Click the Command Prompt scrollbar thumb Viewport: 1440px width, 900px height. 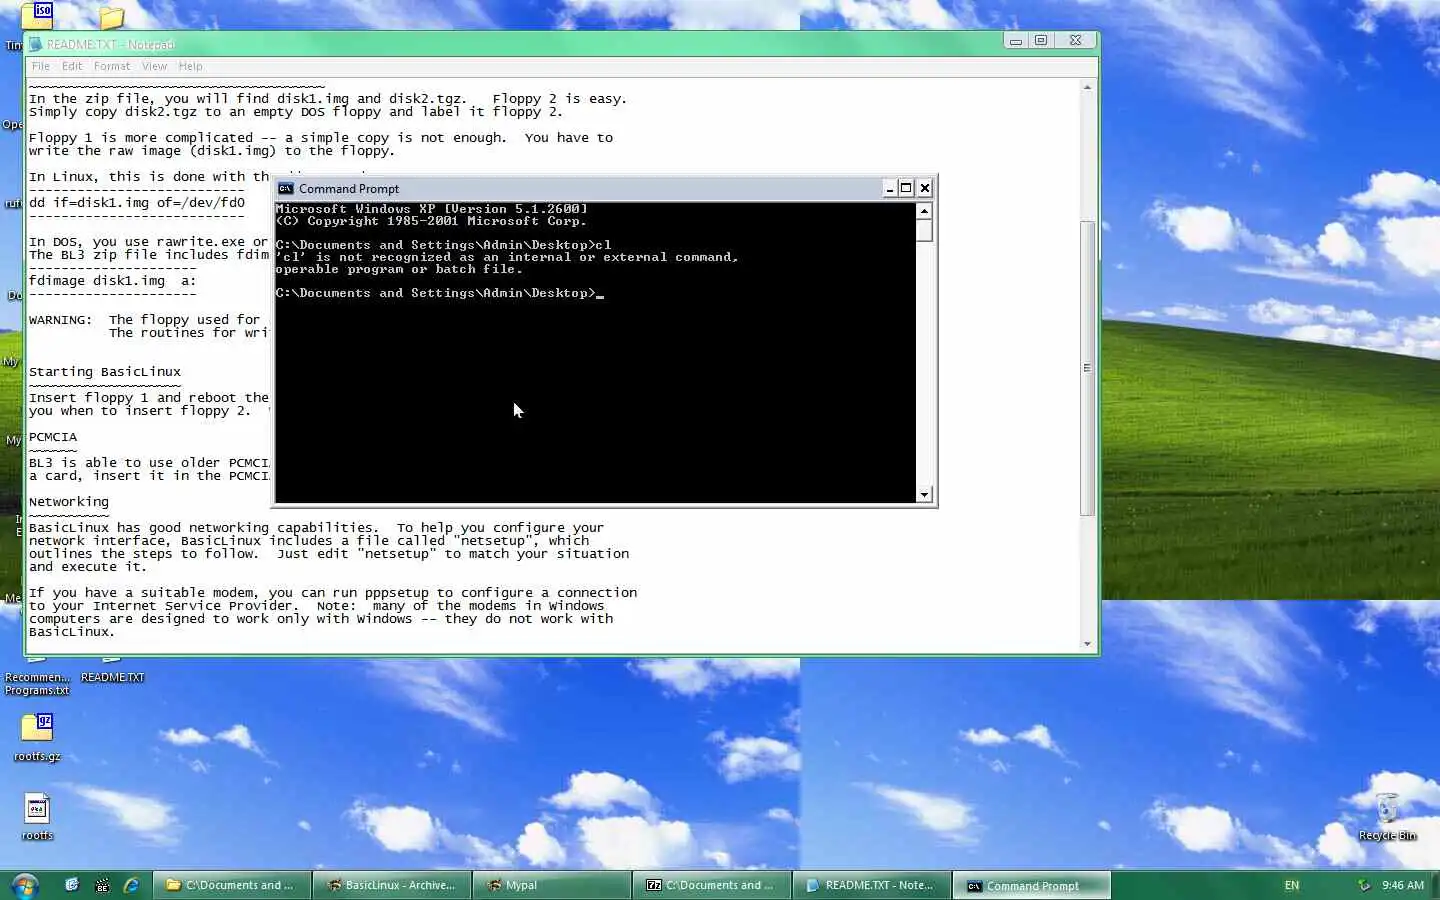(924, 230)
